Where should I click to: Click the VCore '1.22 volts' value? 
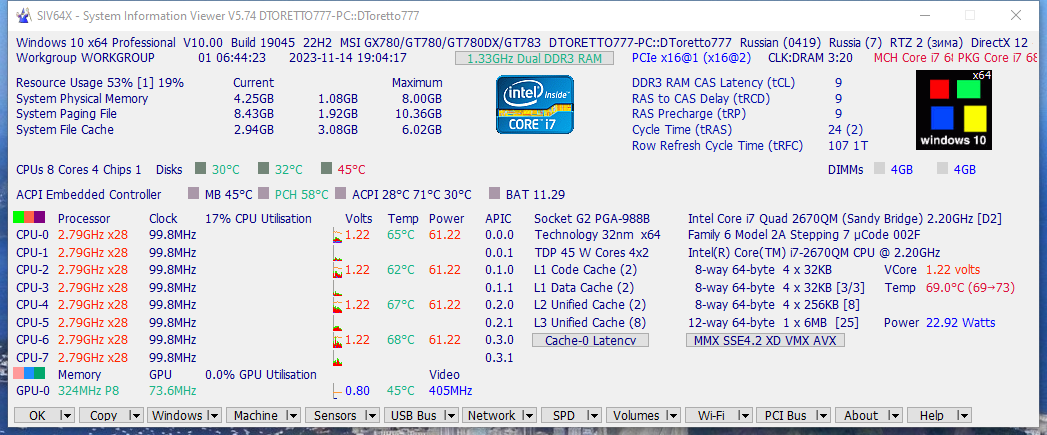(x=953, y=270)
